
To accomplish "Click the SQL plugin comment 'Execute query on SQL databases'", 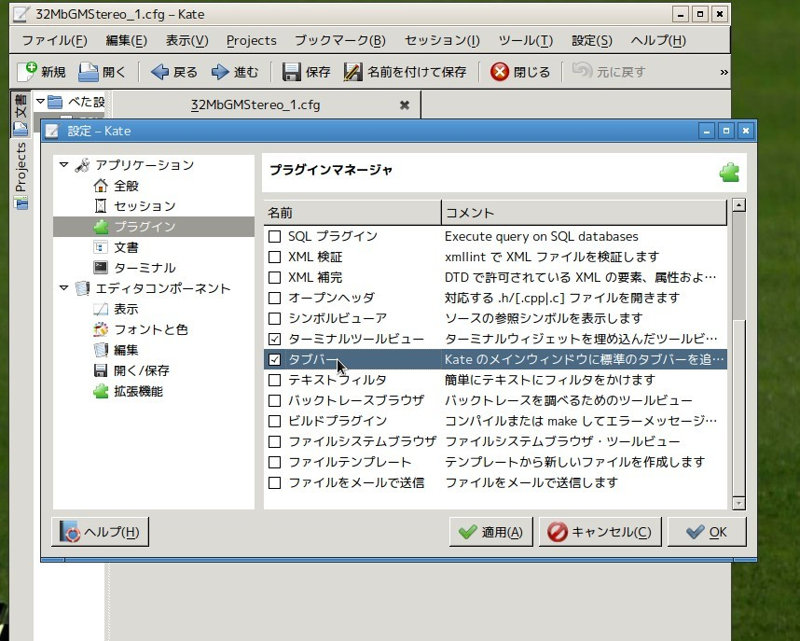I will click(x=541, y=236).
